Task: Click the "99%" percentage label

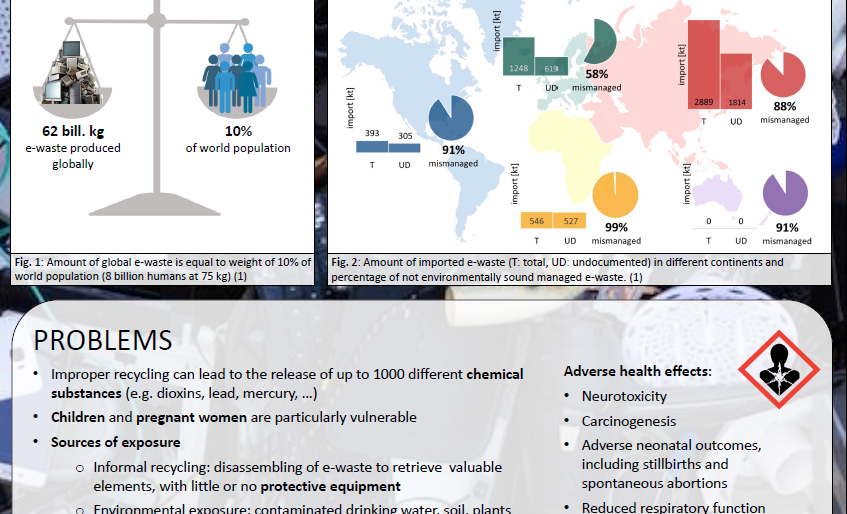Action: [x=616, y=227]
